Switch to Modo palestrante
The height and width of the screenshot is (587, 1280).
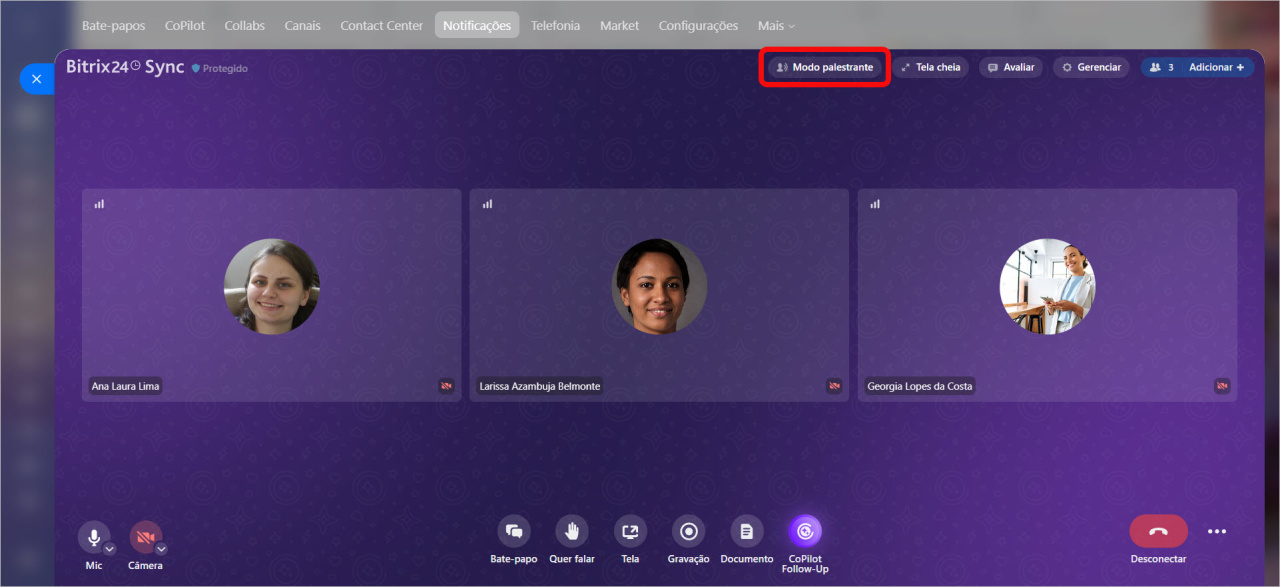click(825, 67)
